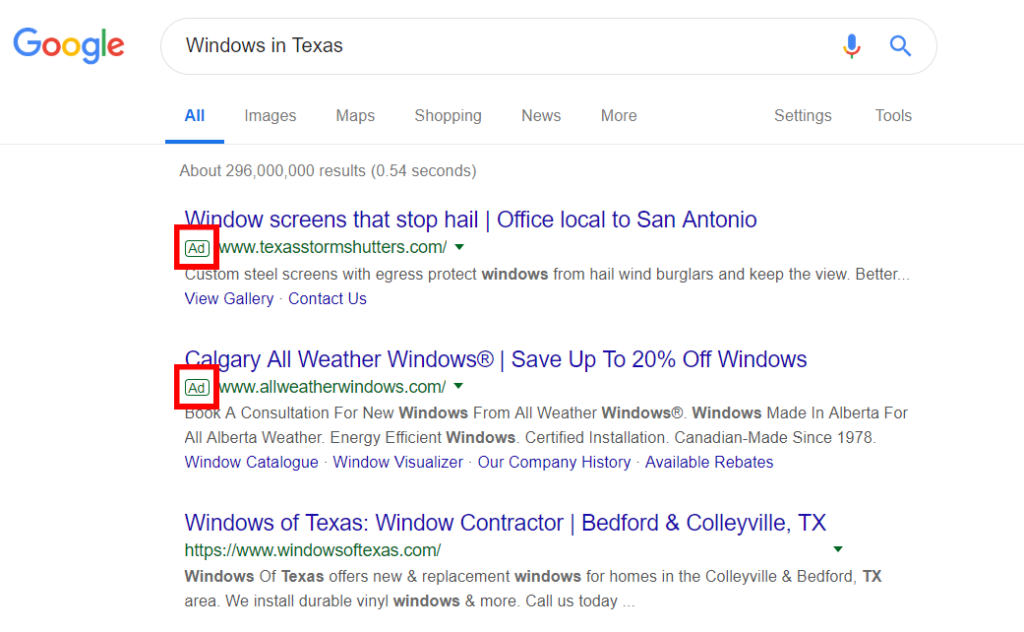Open the Windows of Texas Window Contractor result
The height and width of the screenshot is (632, 1024).
(505, 523)
